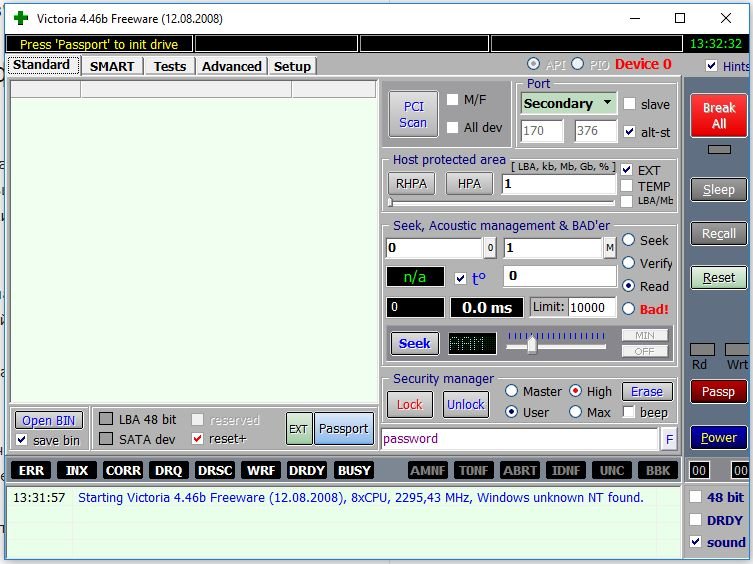Click the DRDY status indicator
Image resolution: width=753 pixels, height=564 pixels.
(x=307, y=470)
